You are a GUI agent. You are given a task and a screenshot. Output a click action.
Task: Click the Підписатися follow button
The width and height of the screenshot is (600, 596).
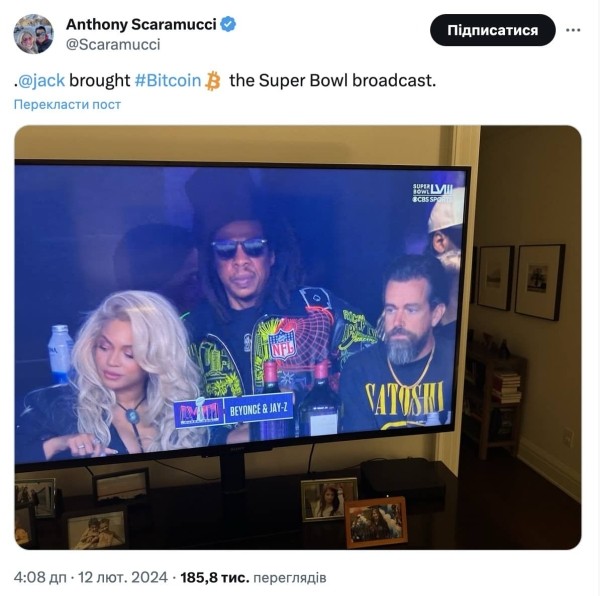492,30
